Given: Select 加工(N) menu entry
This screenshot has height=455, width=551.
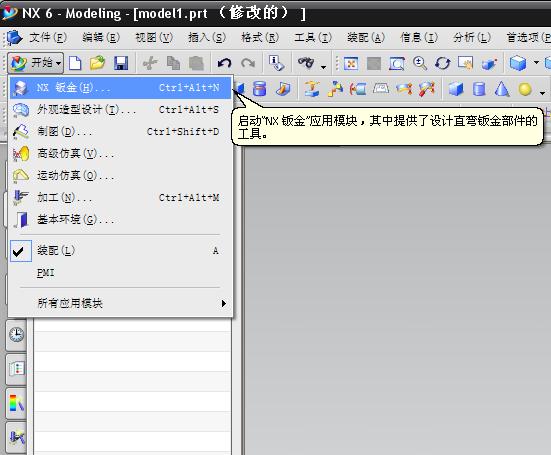Looking at the screenshot, I should 120,198.
